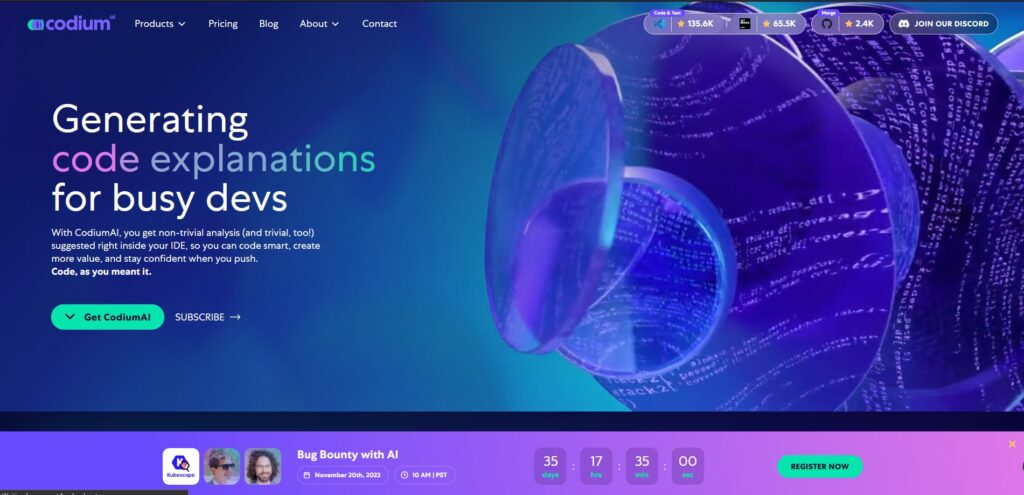Image resolution: width=1024 pixels, height=495 pixels.
Task: Open the Blog page
Action: [268, 24]
